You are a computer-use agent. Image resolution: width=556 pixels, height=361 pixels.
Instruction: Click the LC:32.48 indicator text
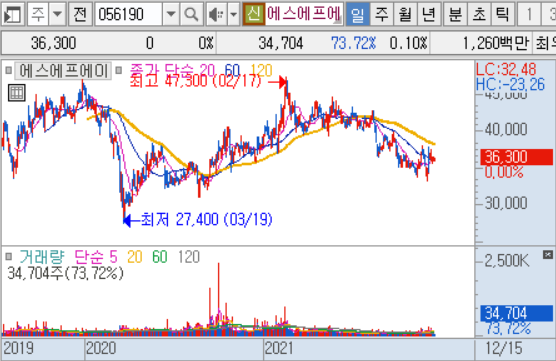tap(506, 69)
